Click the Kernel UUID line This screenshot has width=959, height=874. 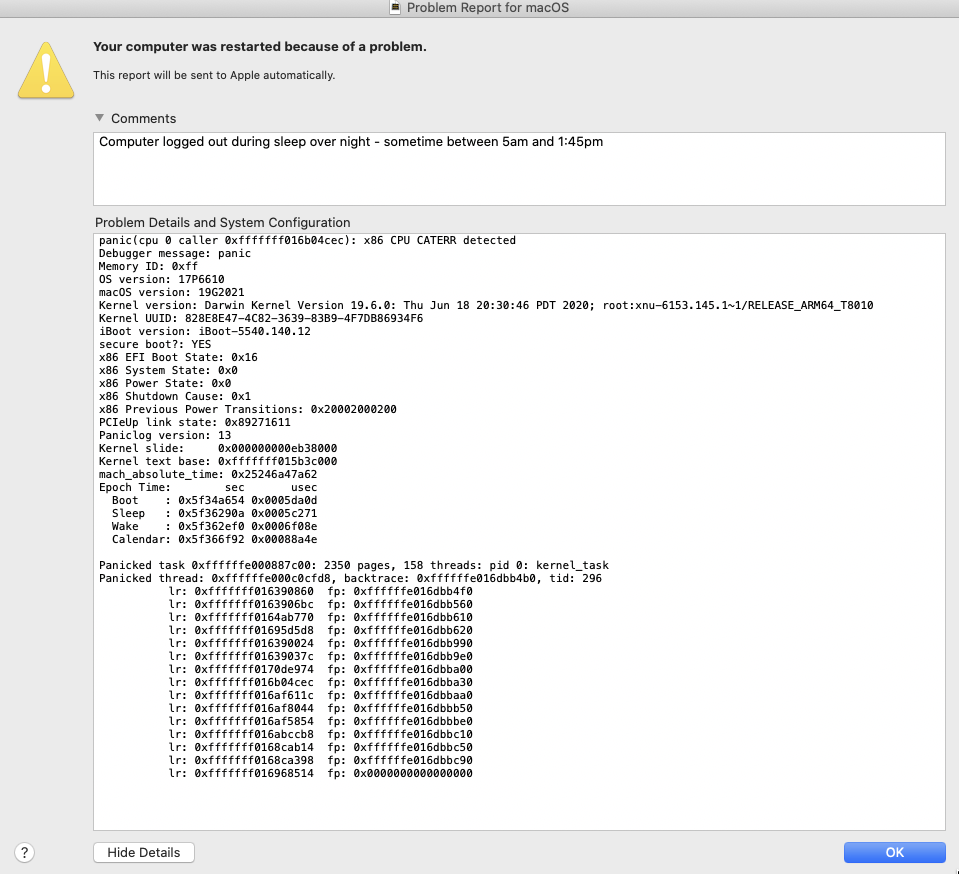point(261,318)
